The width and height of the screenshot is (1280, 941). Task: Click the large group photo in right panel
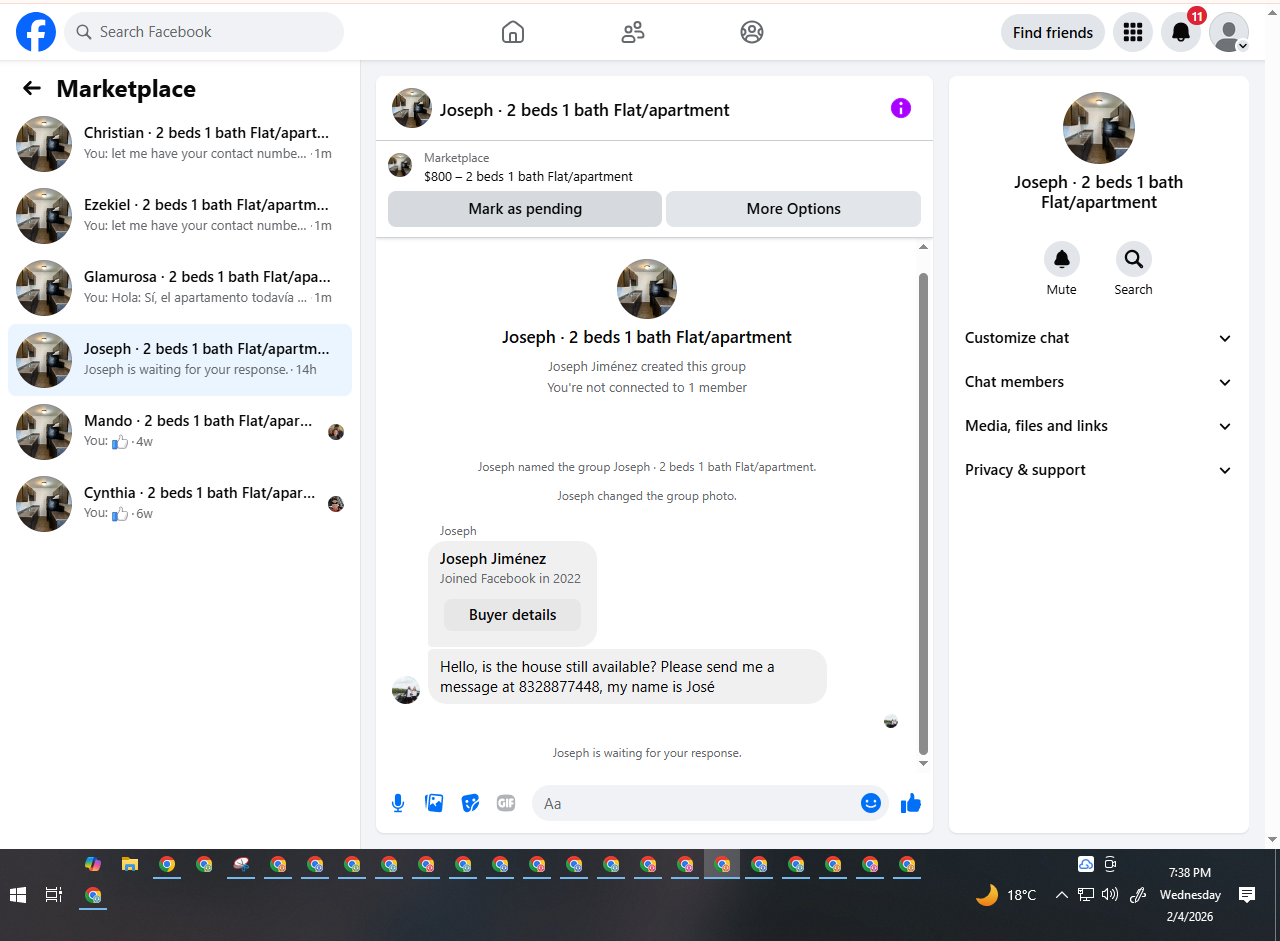[x=1099, y=128]
